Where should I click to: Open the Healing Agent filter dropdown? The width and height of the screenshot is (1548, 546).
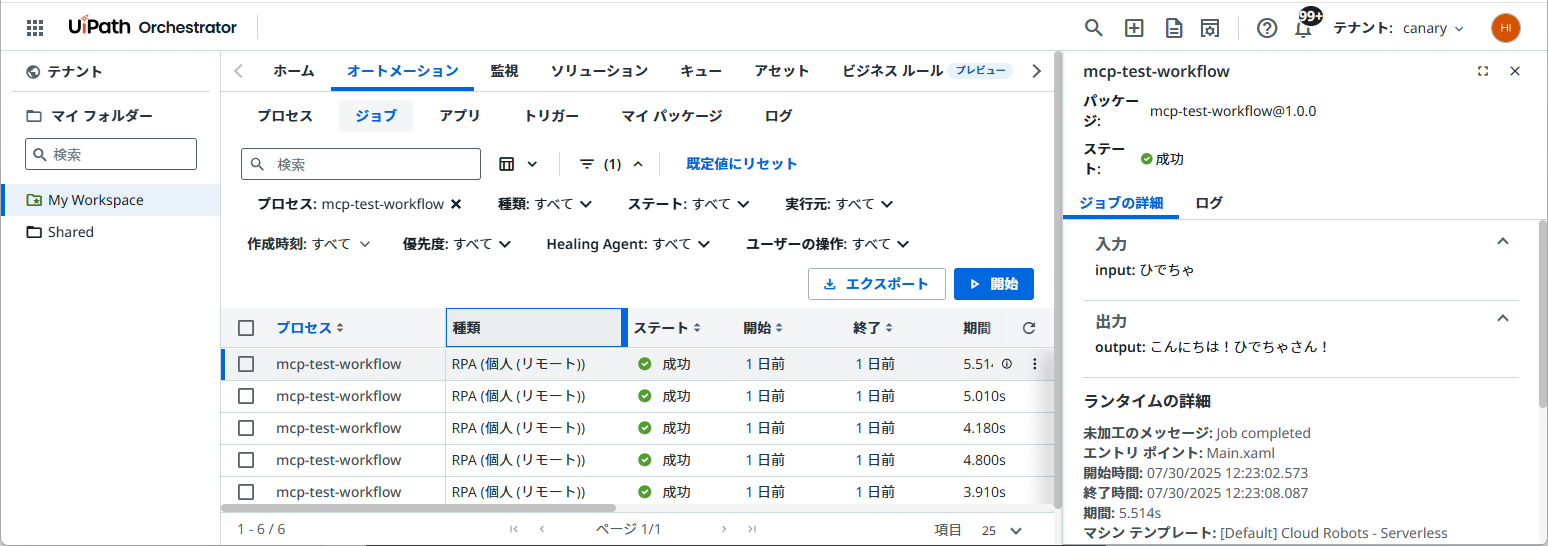628,244
